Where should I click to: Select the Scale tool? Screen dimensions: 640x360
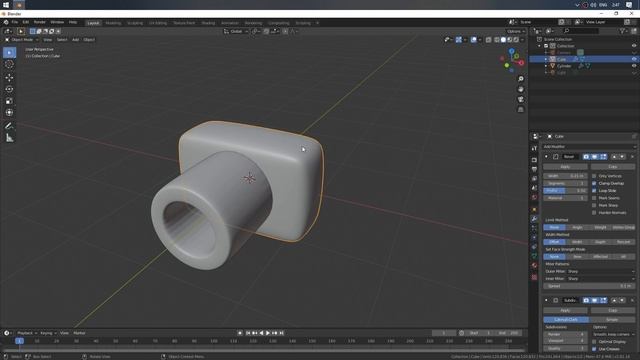[9, 101]
